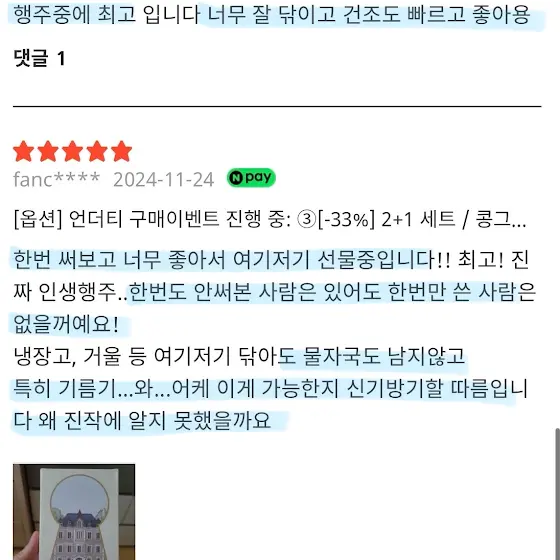Click reviewer name fanc****
Viewport: 560px width, 560px height.
[56, 179]
